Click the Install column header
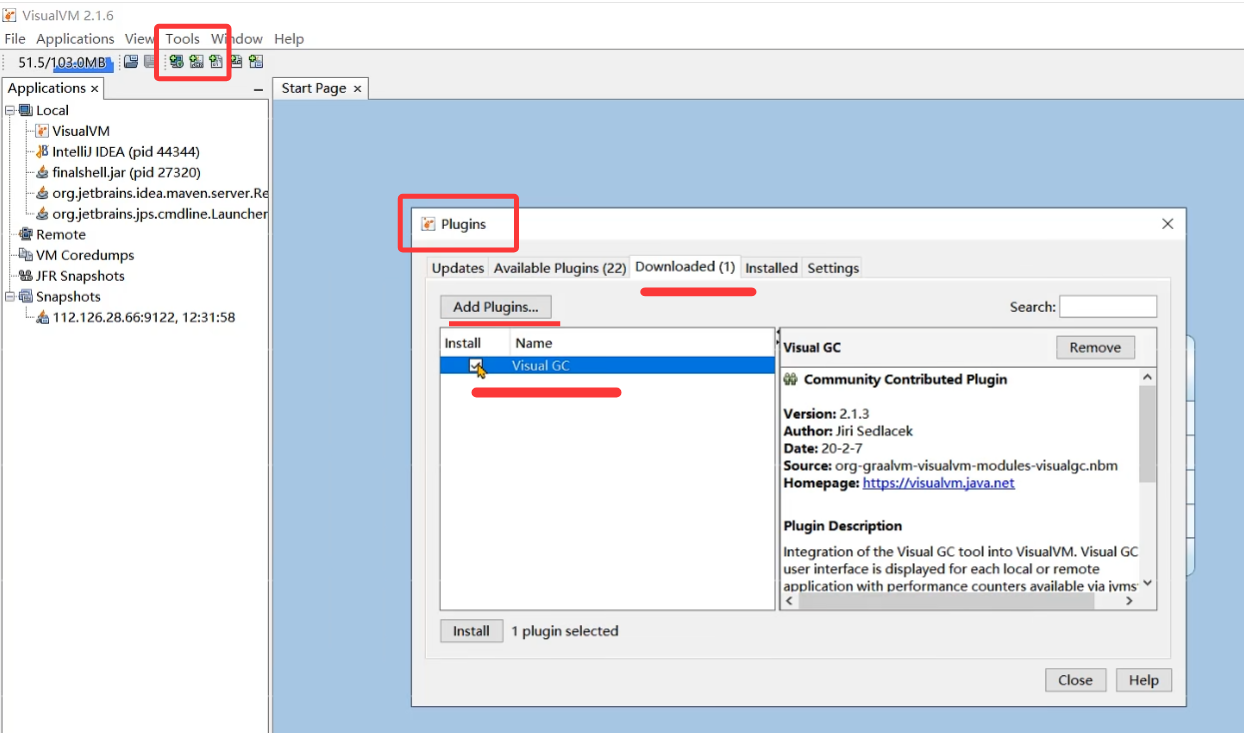1244x733 pixels. tap(474, 343)
